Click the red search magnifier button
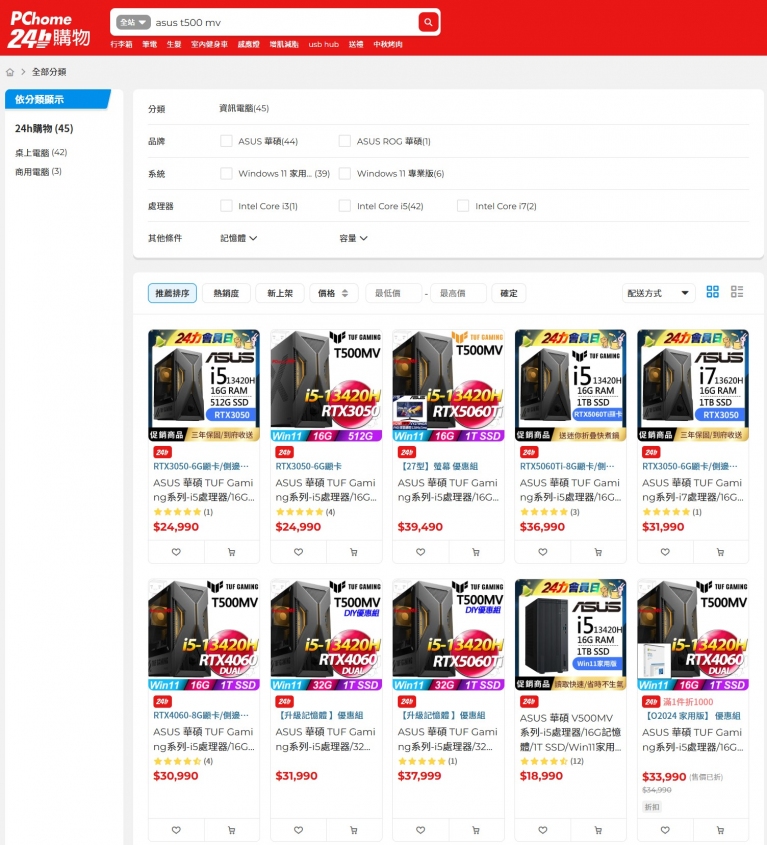 tap(428, 22)
